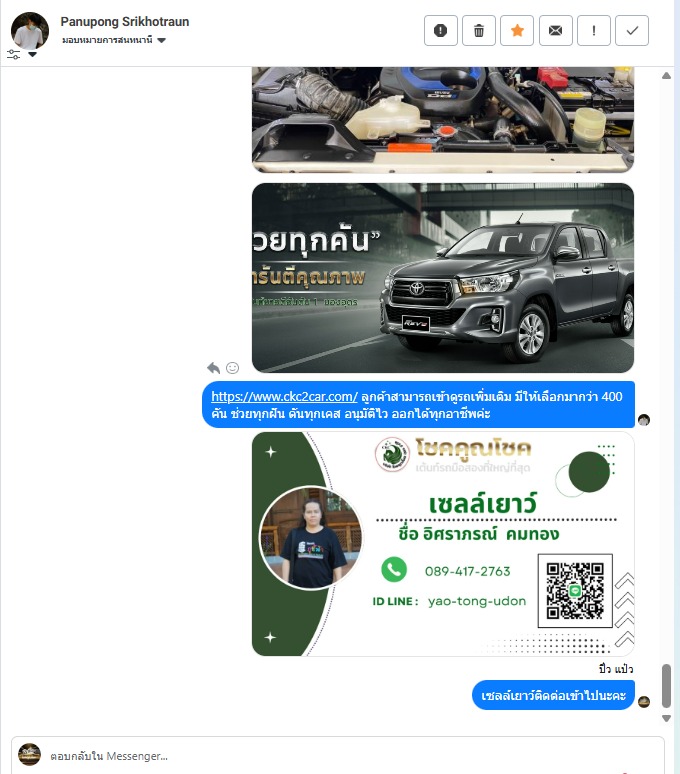Mark conversation as unread with envelope icon

pos(556,31)
